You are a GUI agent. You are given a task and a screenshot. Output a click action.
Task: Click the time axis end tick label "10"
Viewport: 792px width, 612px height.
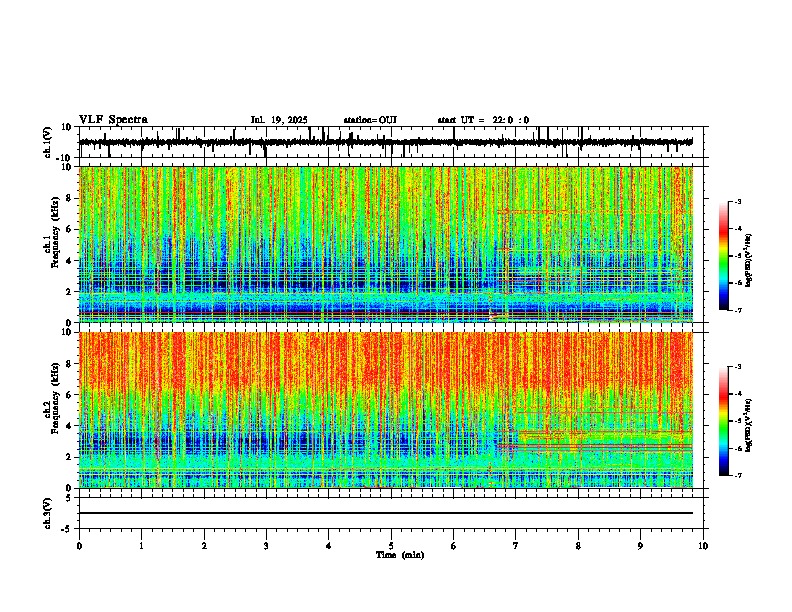click(x=703, y=546)
